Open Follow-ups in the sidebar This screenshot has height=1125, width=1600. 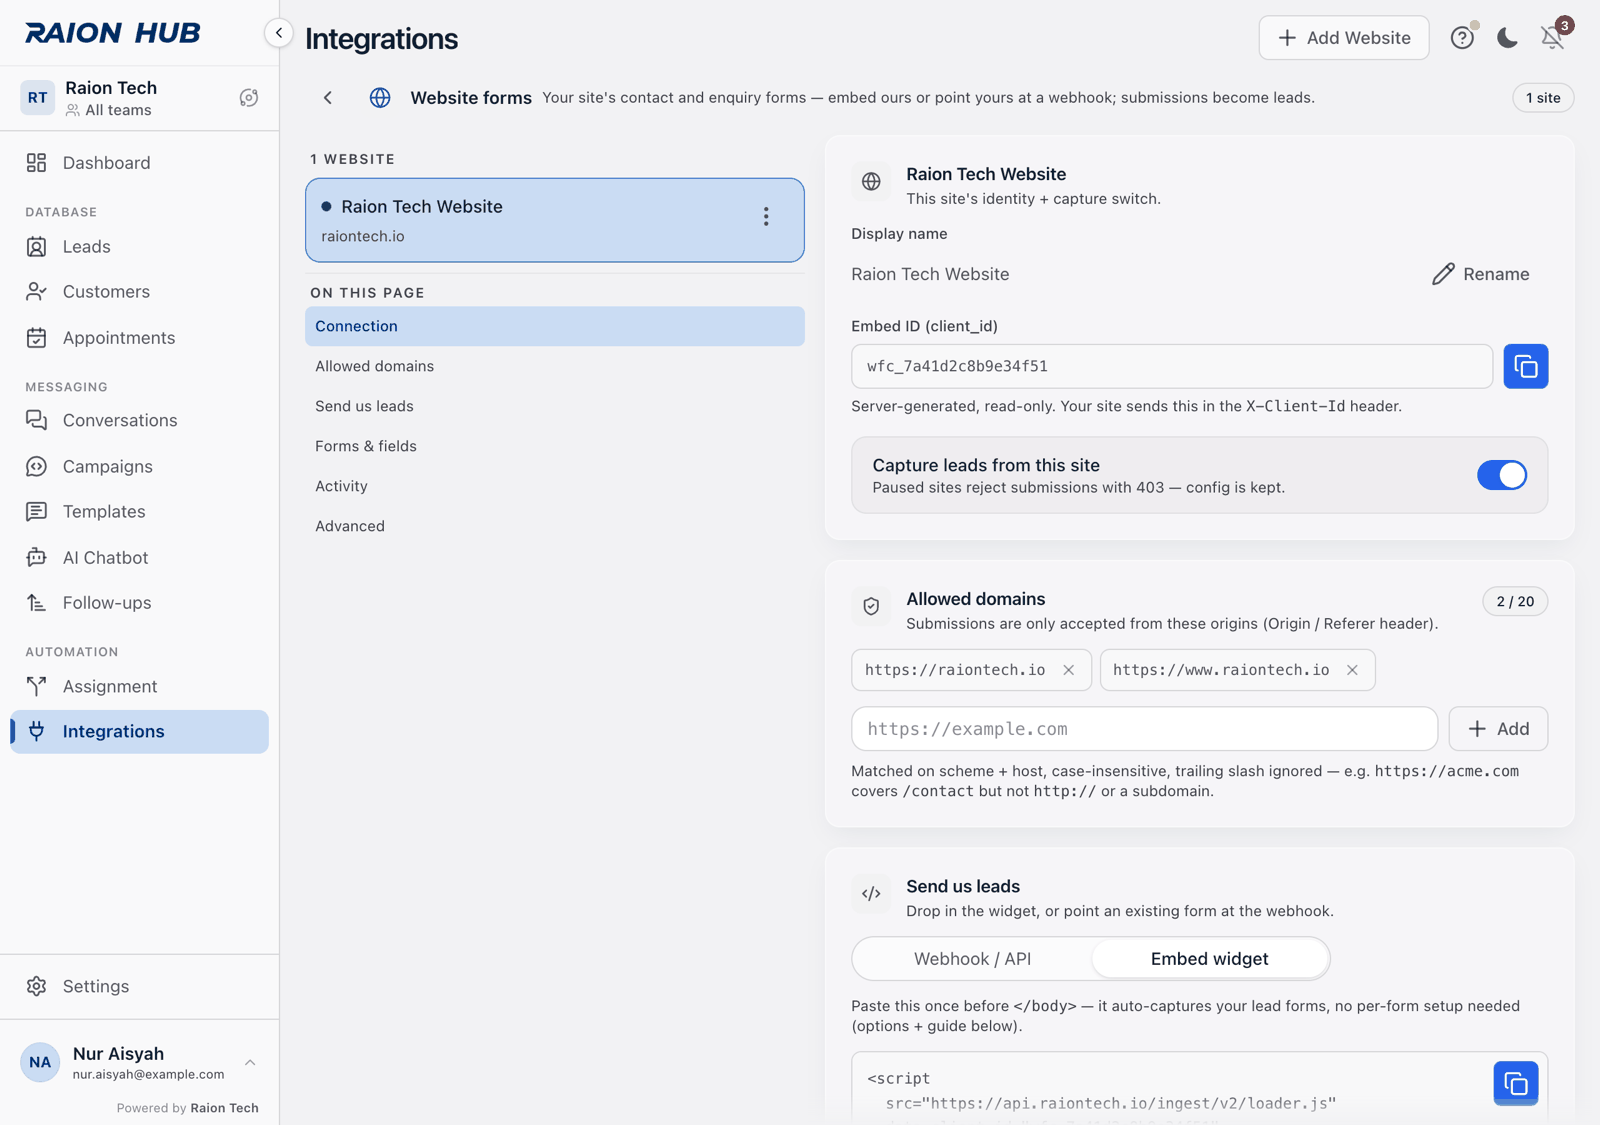coord(139,603)
